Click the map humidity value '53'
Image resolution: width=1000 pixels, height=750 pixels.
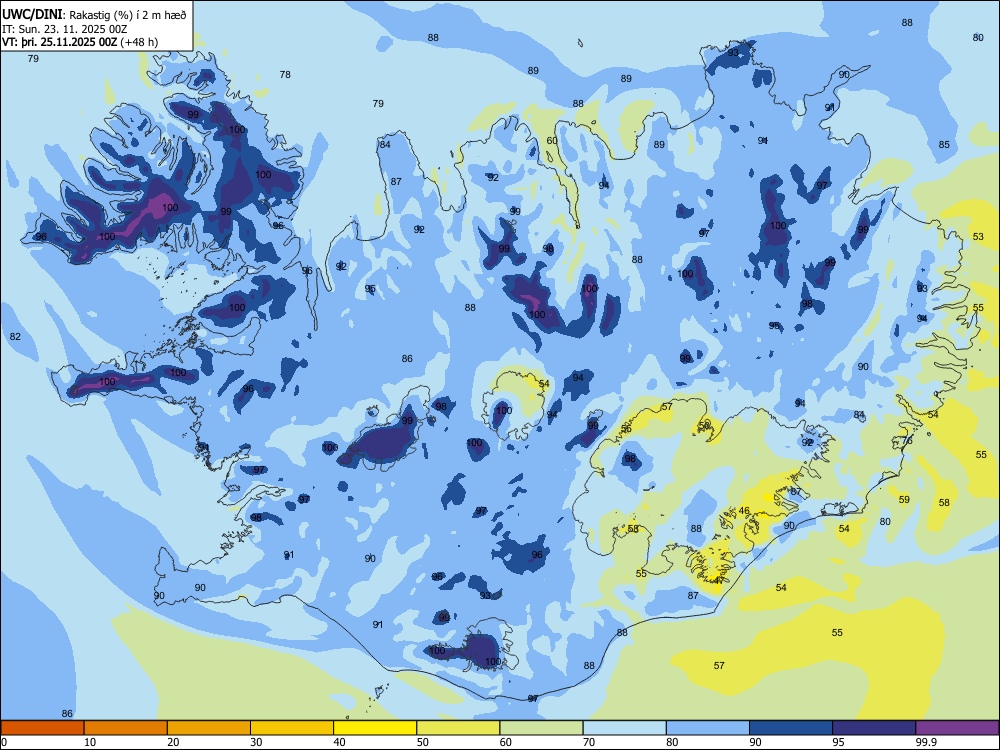978,237
